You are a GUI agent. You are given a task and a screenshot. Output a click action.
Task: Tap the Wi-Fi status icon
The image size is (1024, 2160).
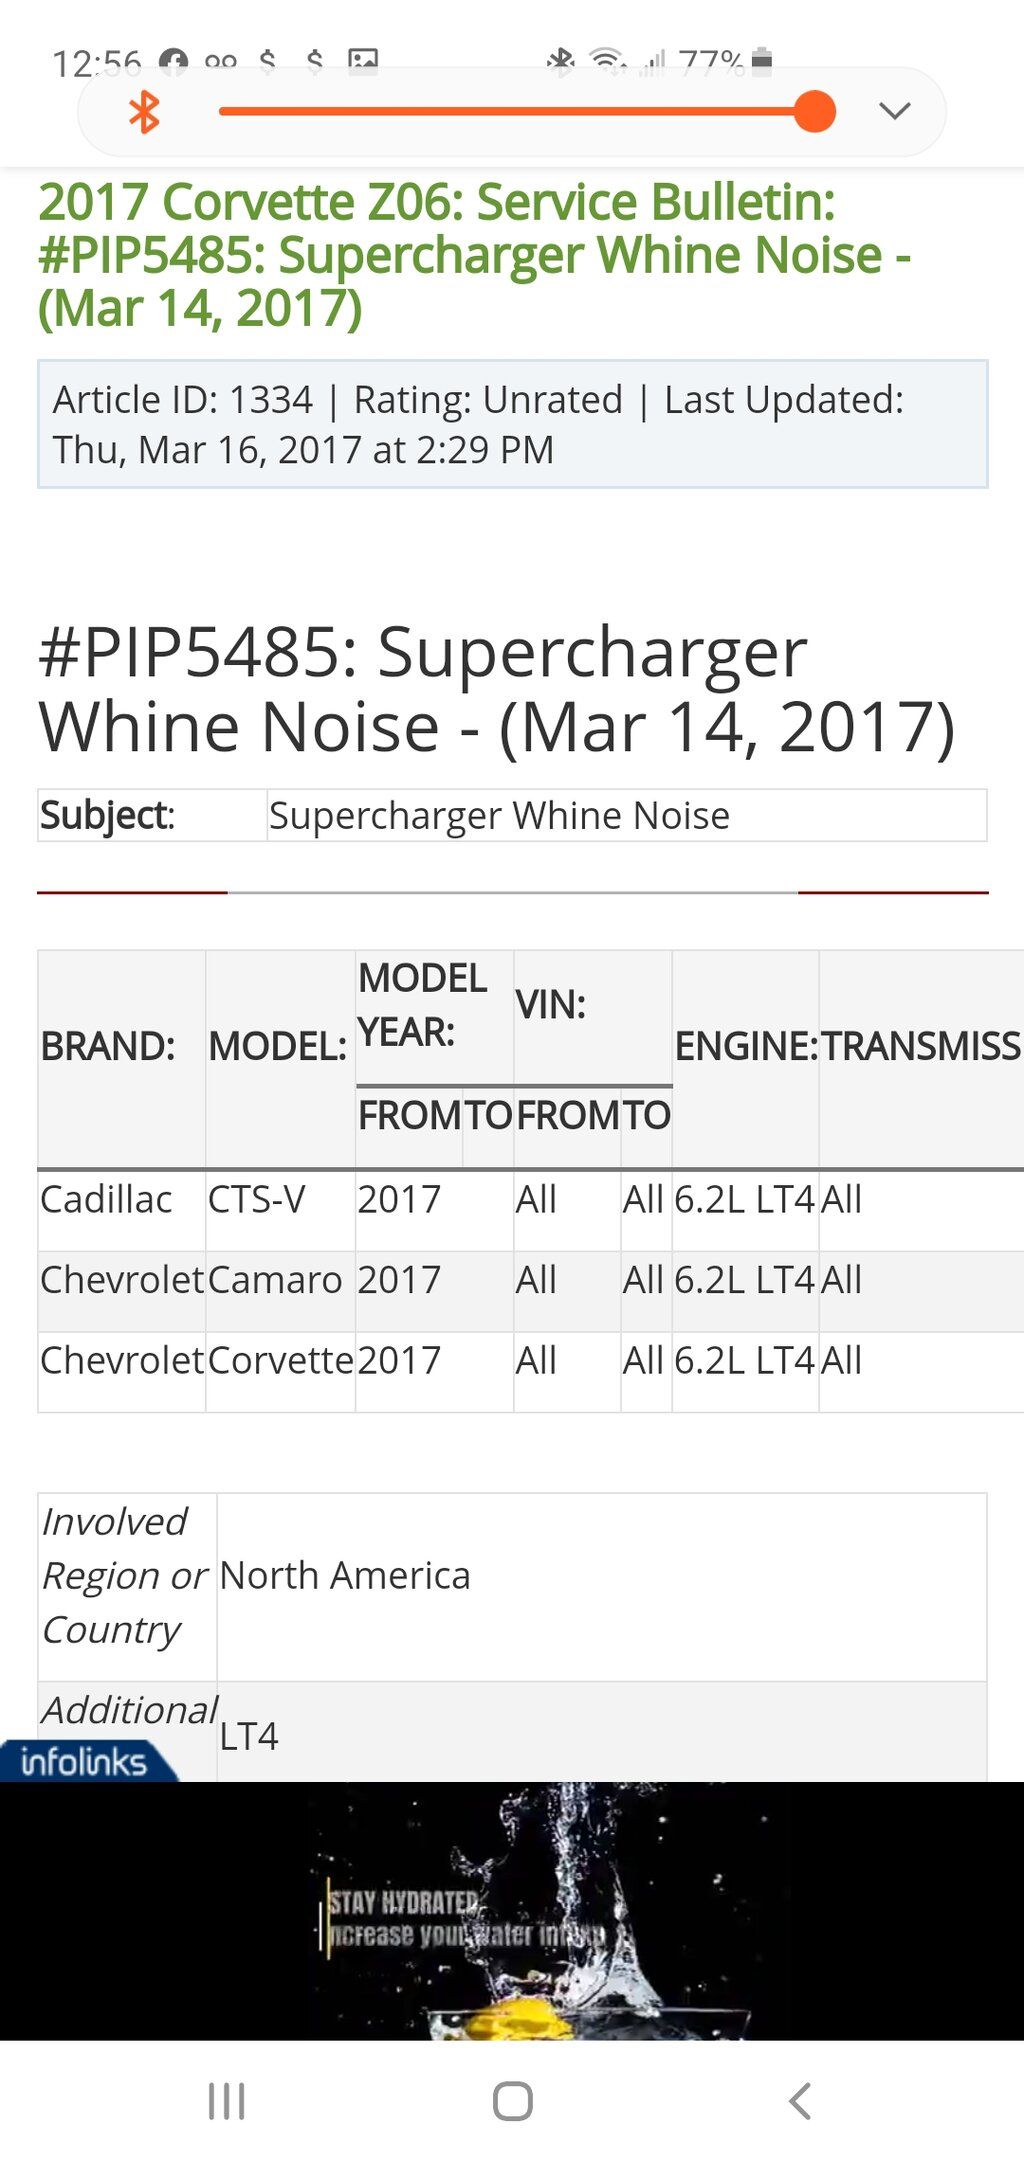[x=607, y=61]
